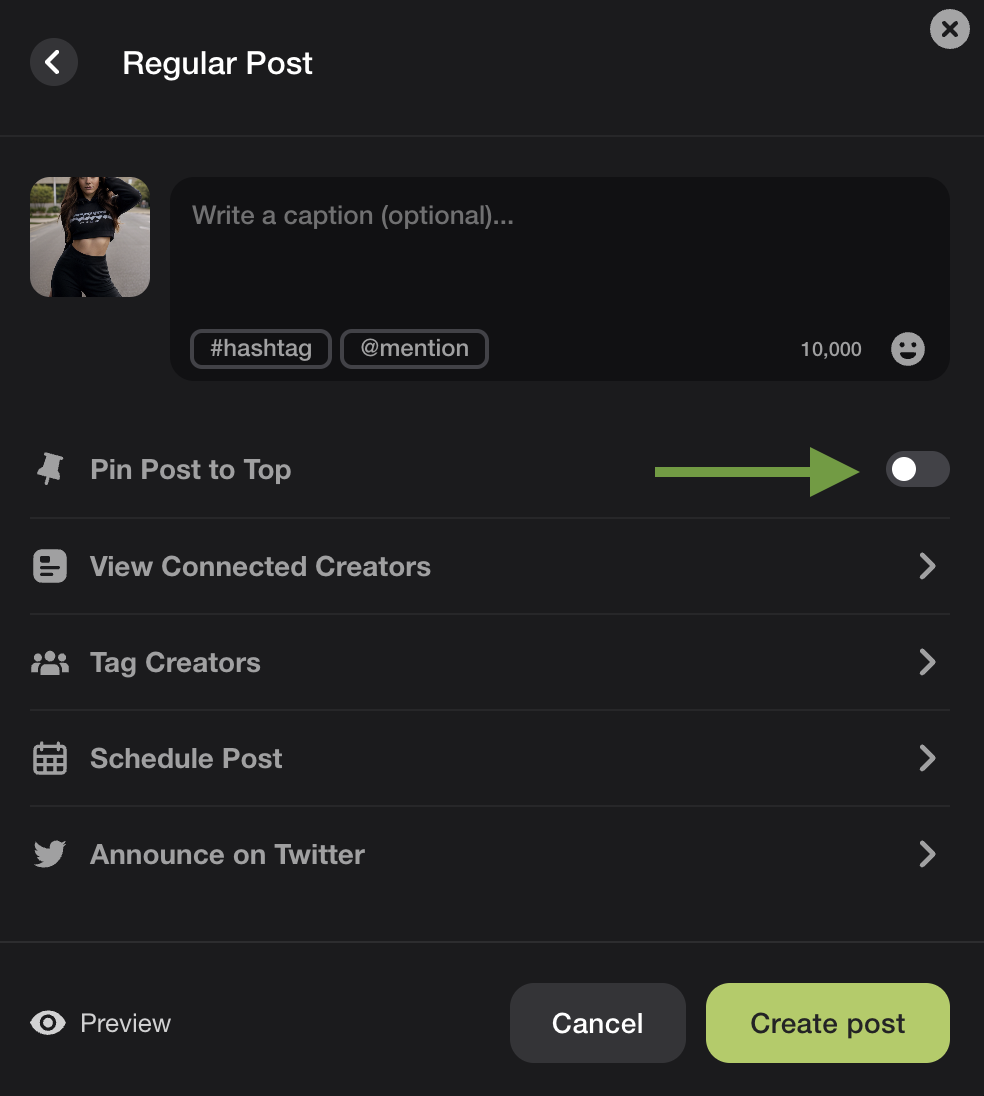Click the calendar icon beside Schedule Post
The image size is (984, 1096).
[49, 758]
